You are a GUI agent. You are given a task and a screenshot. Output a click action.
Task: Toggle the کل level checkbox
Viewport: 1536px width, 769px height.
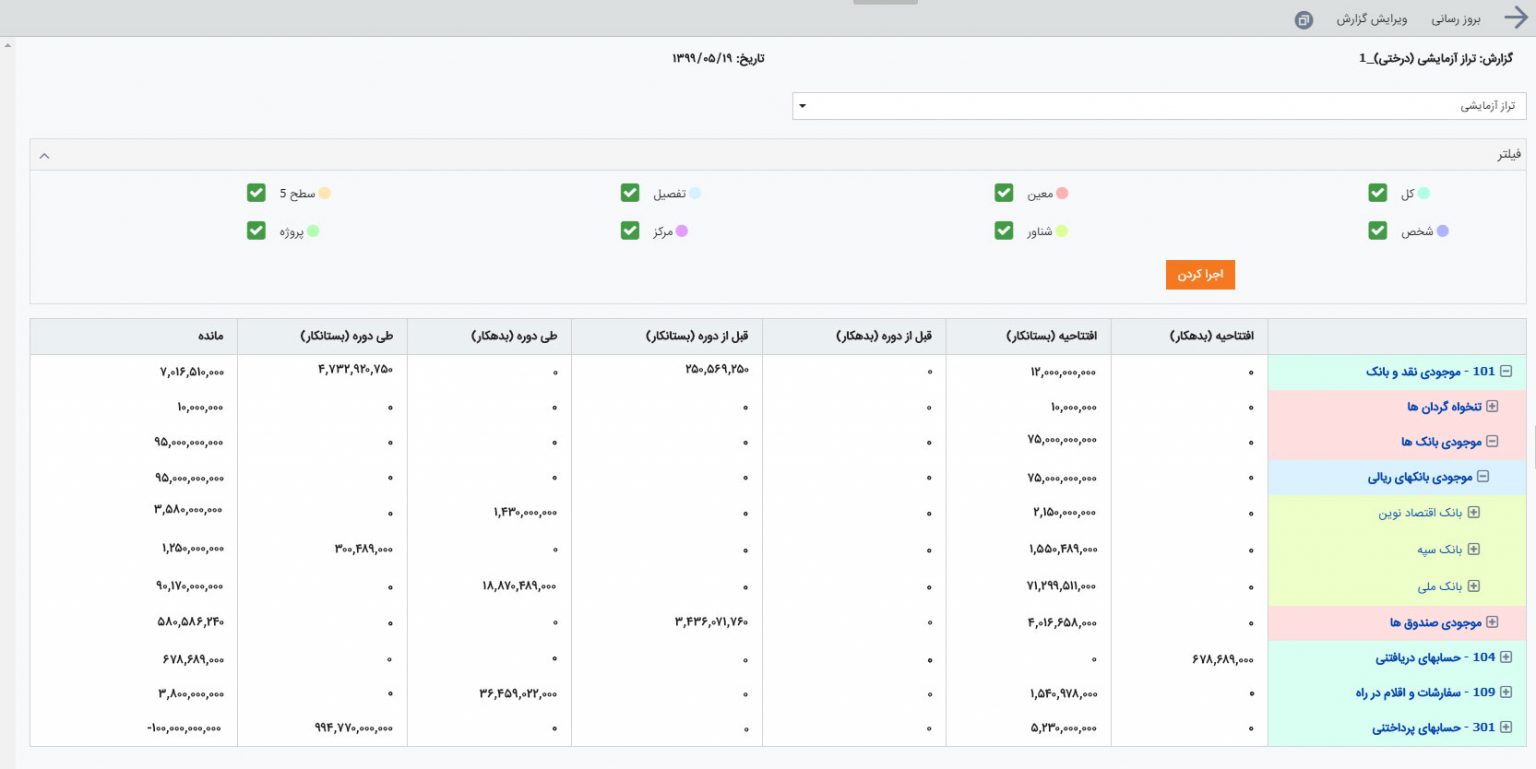(1377, 193)
